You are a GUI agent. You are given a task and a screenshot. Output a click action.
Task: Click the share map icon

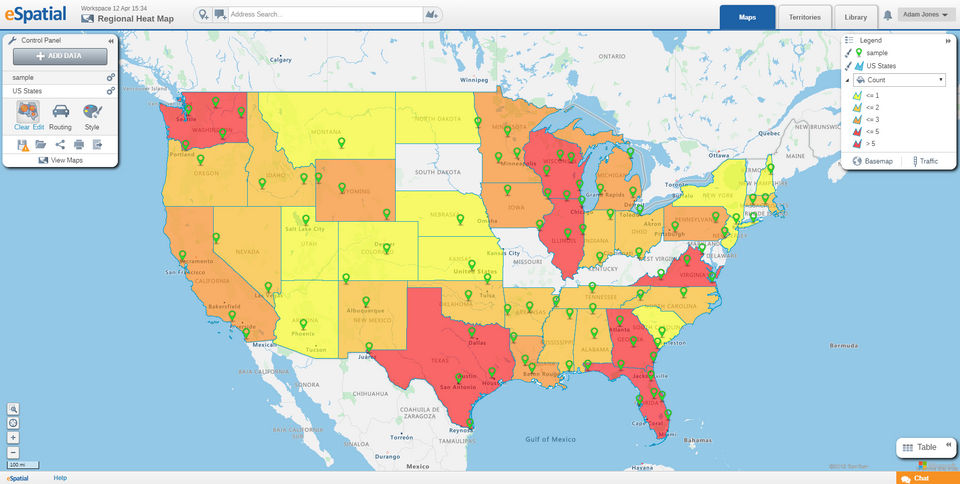tap(60, 144)
